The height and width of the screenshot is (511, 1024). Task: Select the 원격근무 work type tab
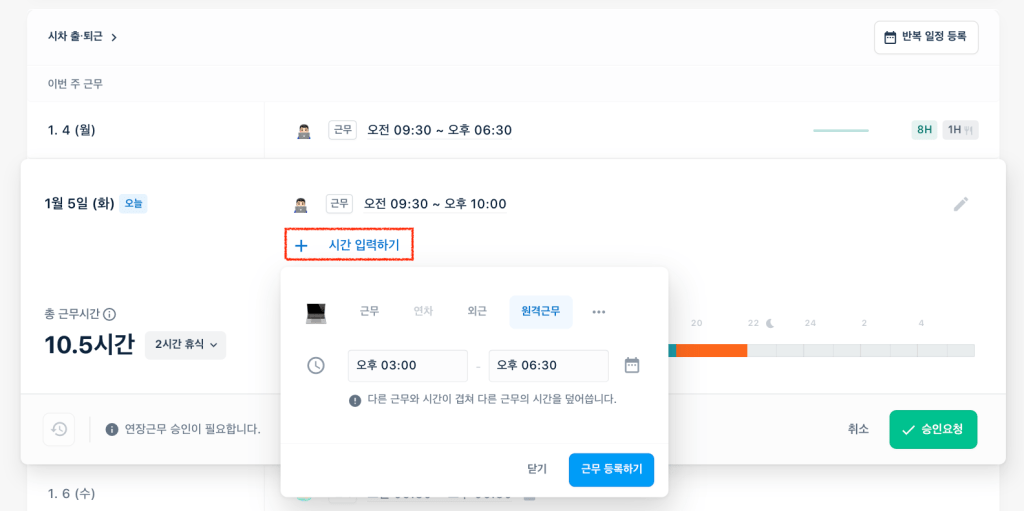pyautogui.click(x=541, y=312)
